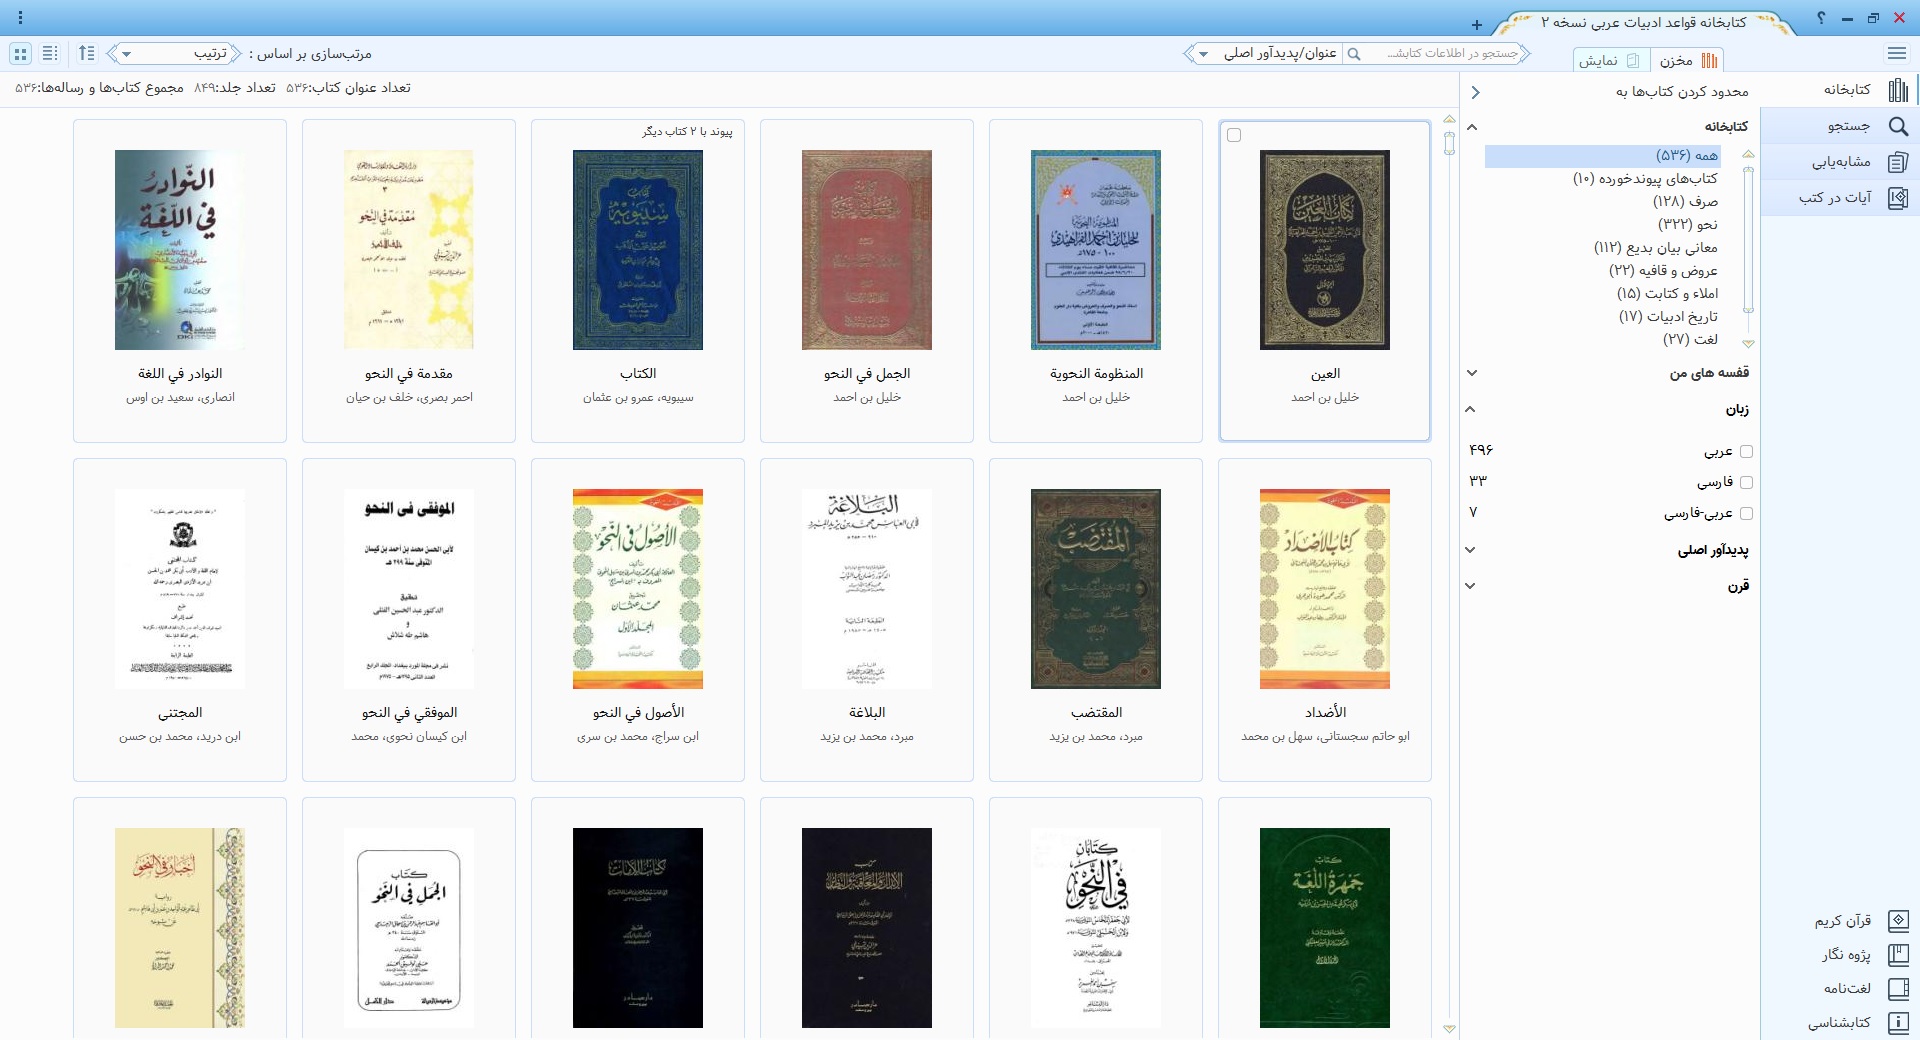Switch to the نمایش tab
The image size is (1920, 1040).
pyautogui.click(x=1610, y=60)
